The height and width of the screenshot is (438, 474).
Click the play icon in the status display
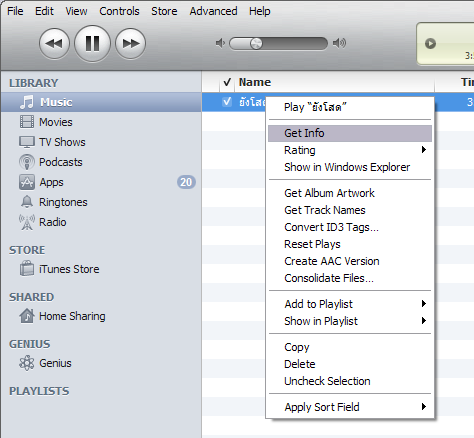(x=430, y=44)
